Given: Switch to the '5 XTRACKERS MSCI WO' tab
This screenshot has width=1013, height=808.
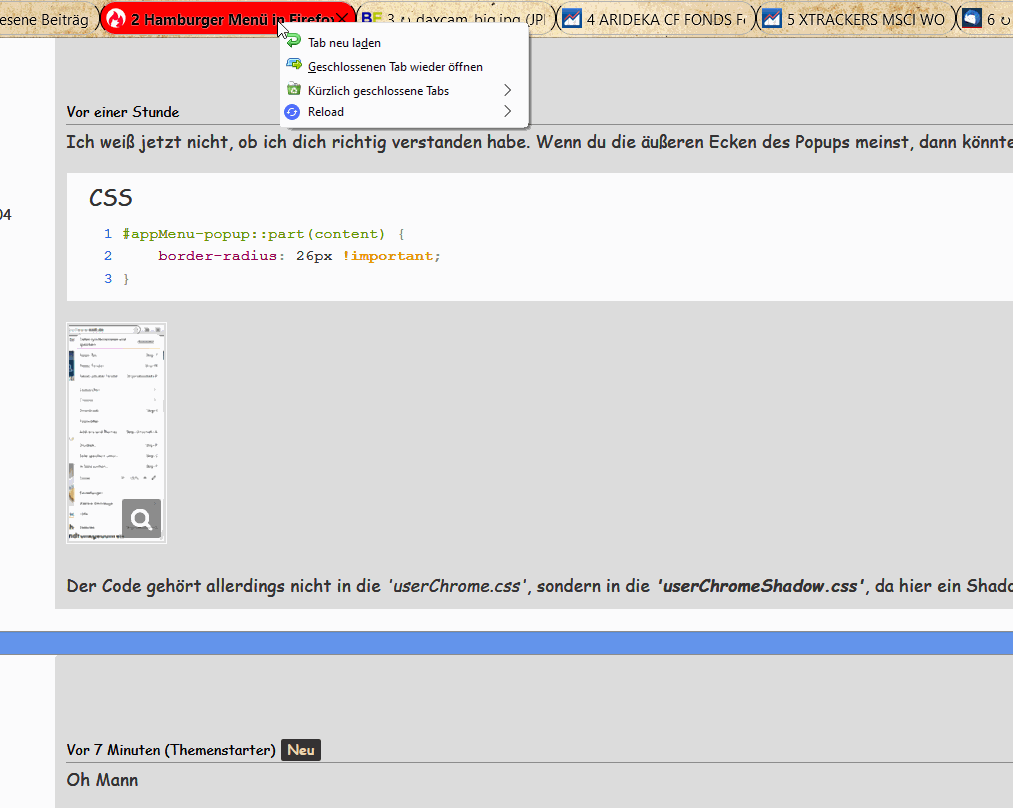Looking at the screenshot, I should 865,18.
